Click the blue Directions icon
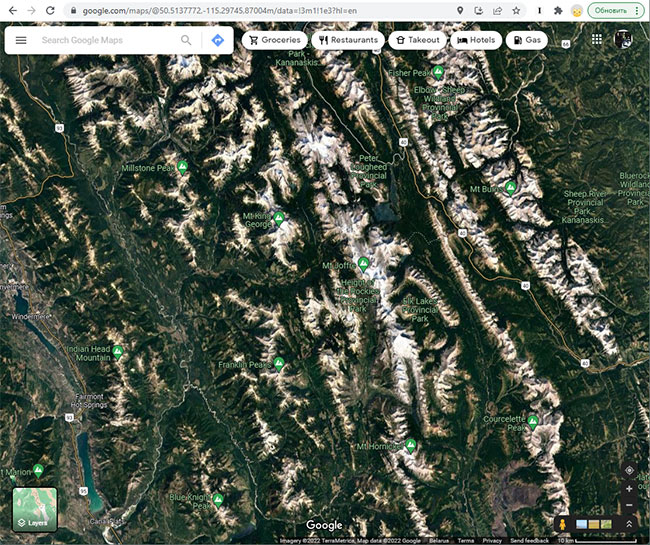The width and height of the screenshot is (650, 545). [x=218, y=40]
